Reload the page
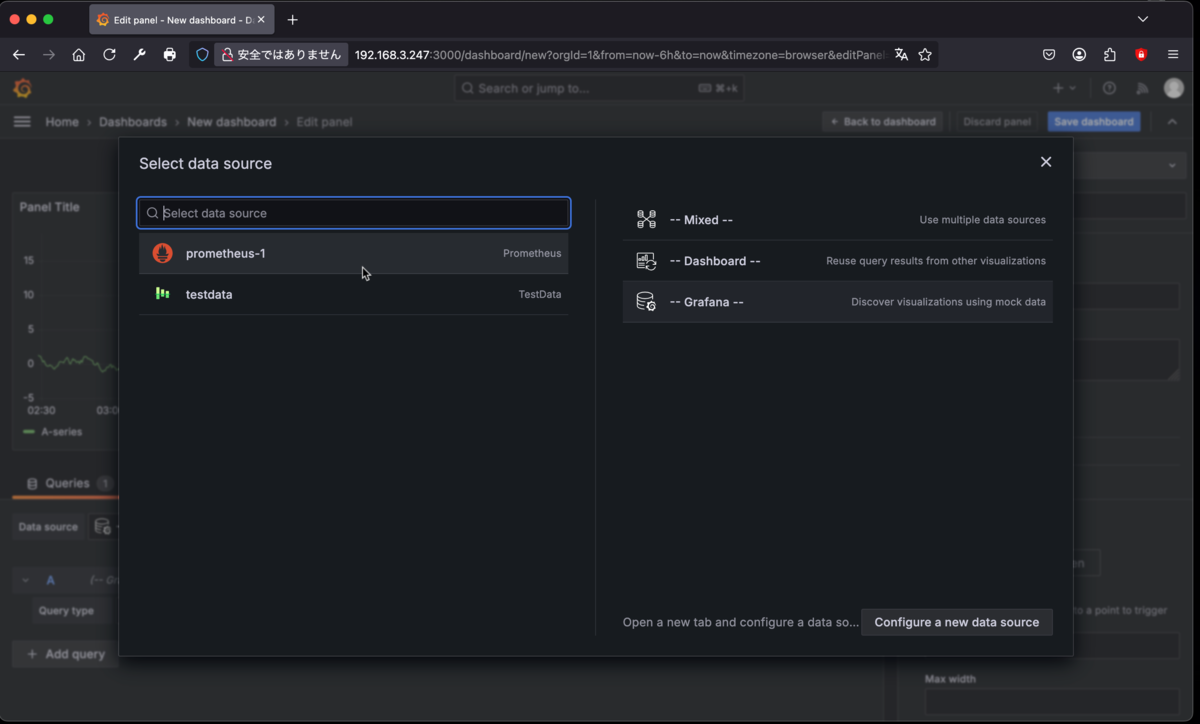 (x=109, y=55)
